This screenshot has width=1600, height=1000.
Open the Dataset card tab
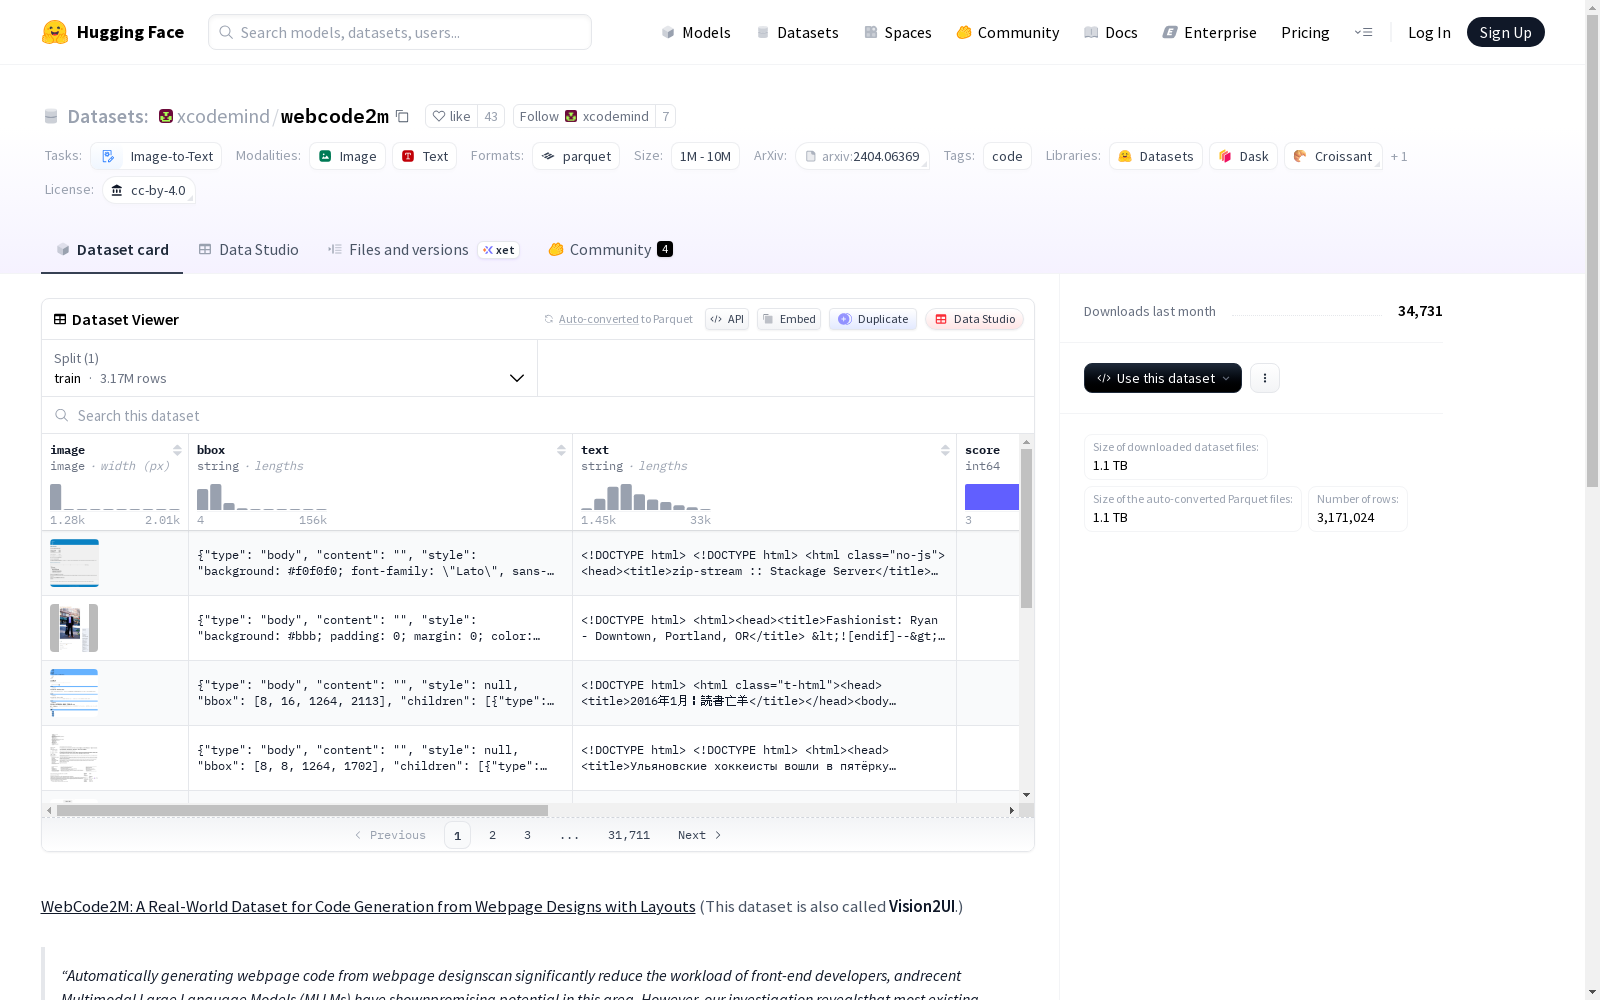tap(112, 250)
